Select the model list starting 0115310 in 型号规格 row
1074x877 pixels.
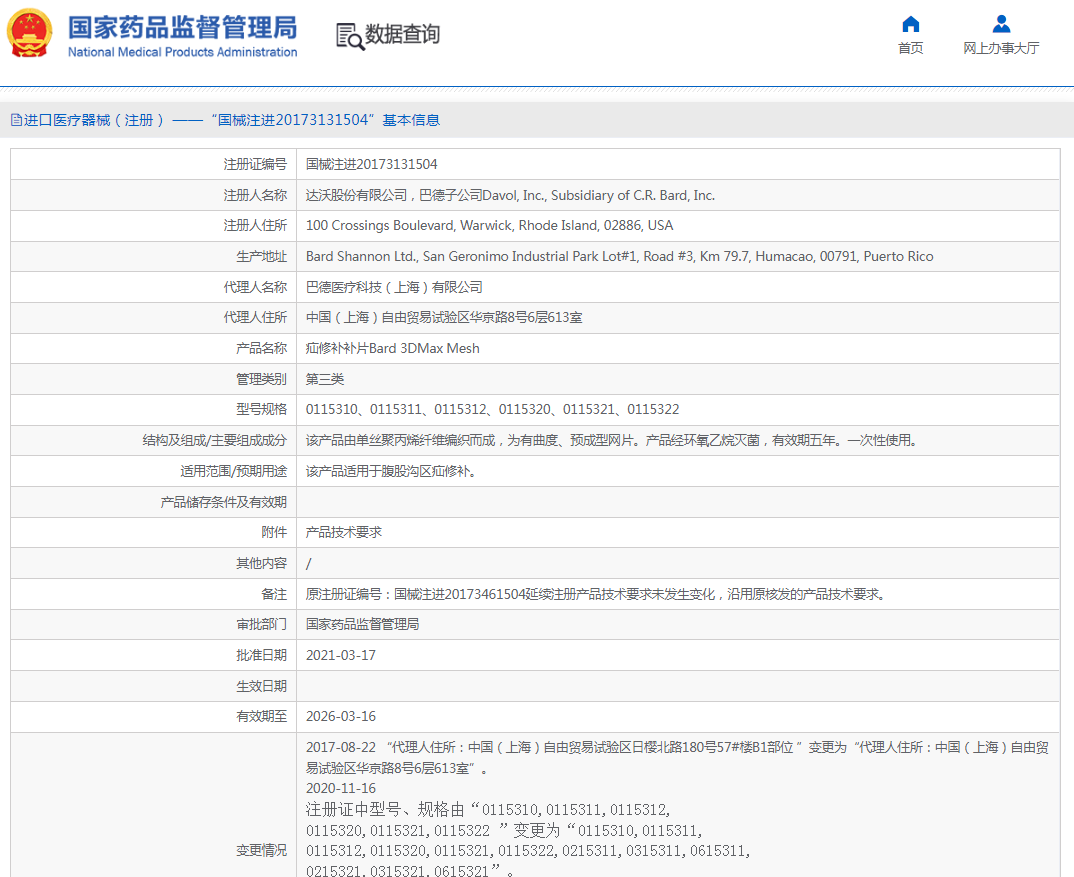coord(492,409)
